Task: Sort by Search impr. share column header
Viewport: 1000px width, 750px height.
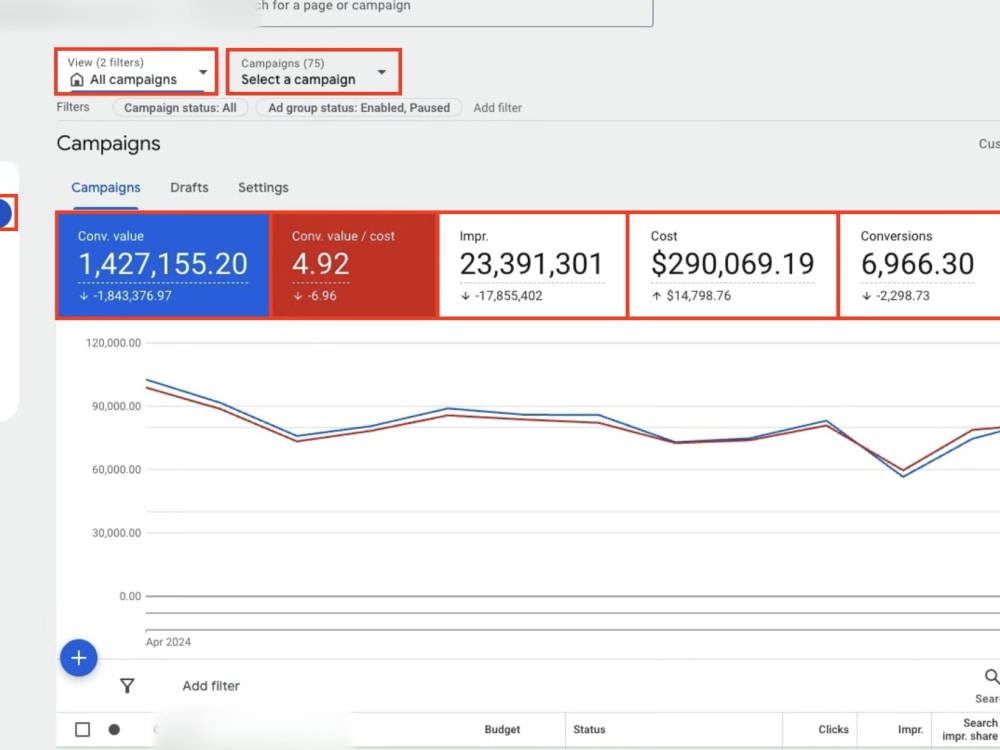Action: (970, 730)
